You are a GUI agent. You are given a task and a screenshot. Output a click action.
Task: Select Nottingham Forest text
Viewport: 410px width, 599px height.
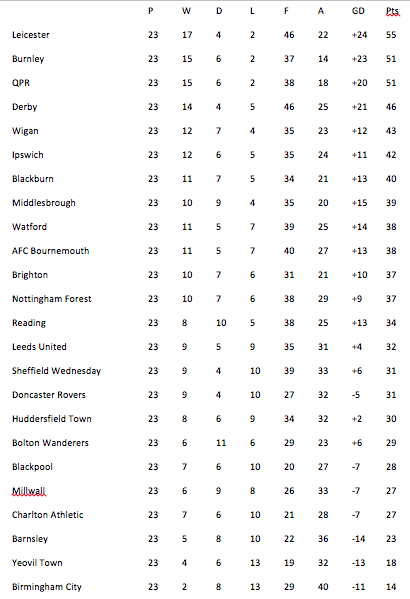[52, 299]
